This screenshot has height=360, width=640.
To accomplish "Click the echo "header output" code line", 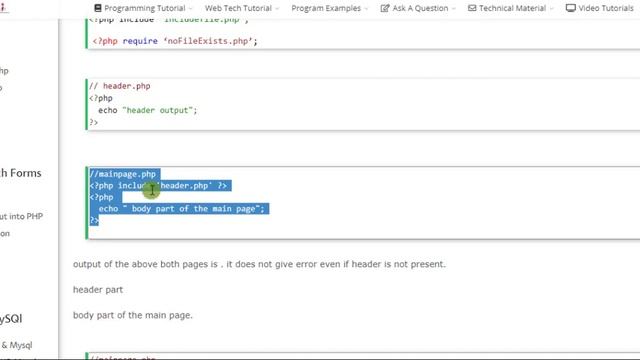I will 147,110.
